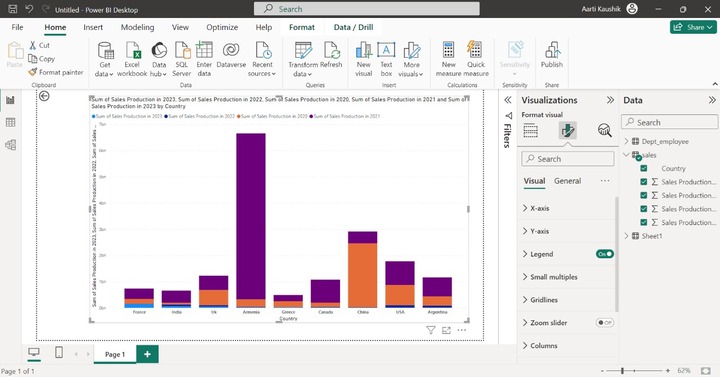Switch to Table view in left sidebar

[x=11, y=123]
